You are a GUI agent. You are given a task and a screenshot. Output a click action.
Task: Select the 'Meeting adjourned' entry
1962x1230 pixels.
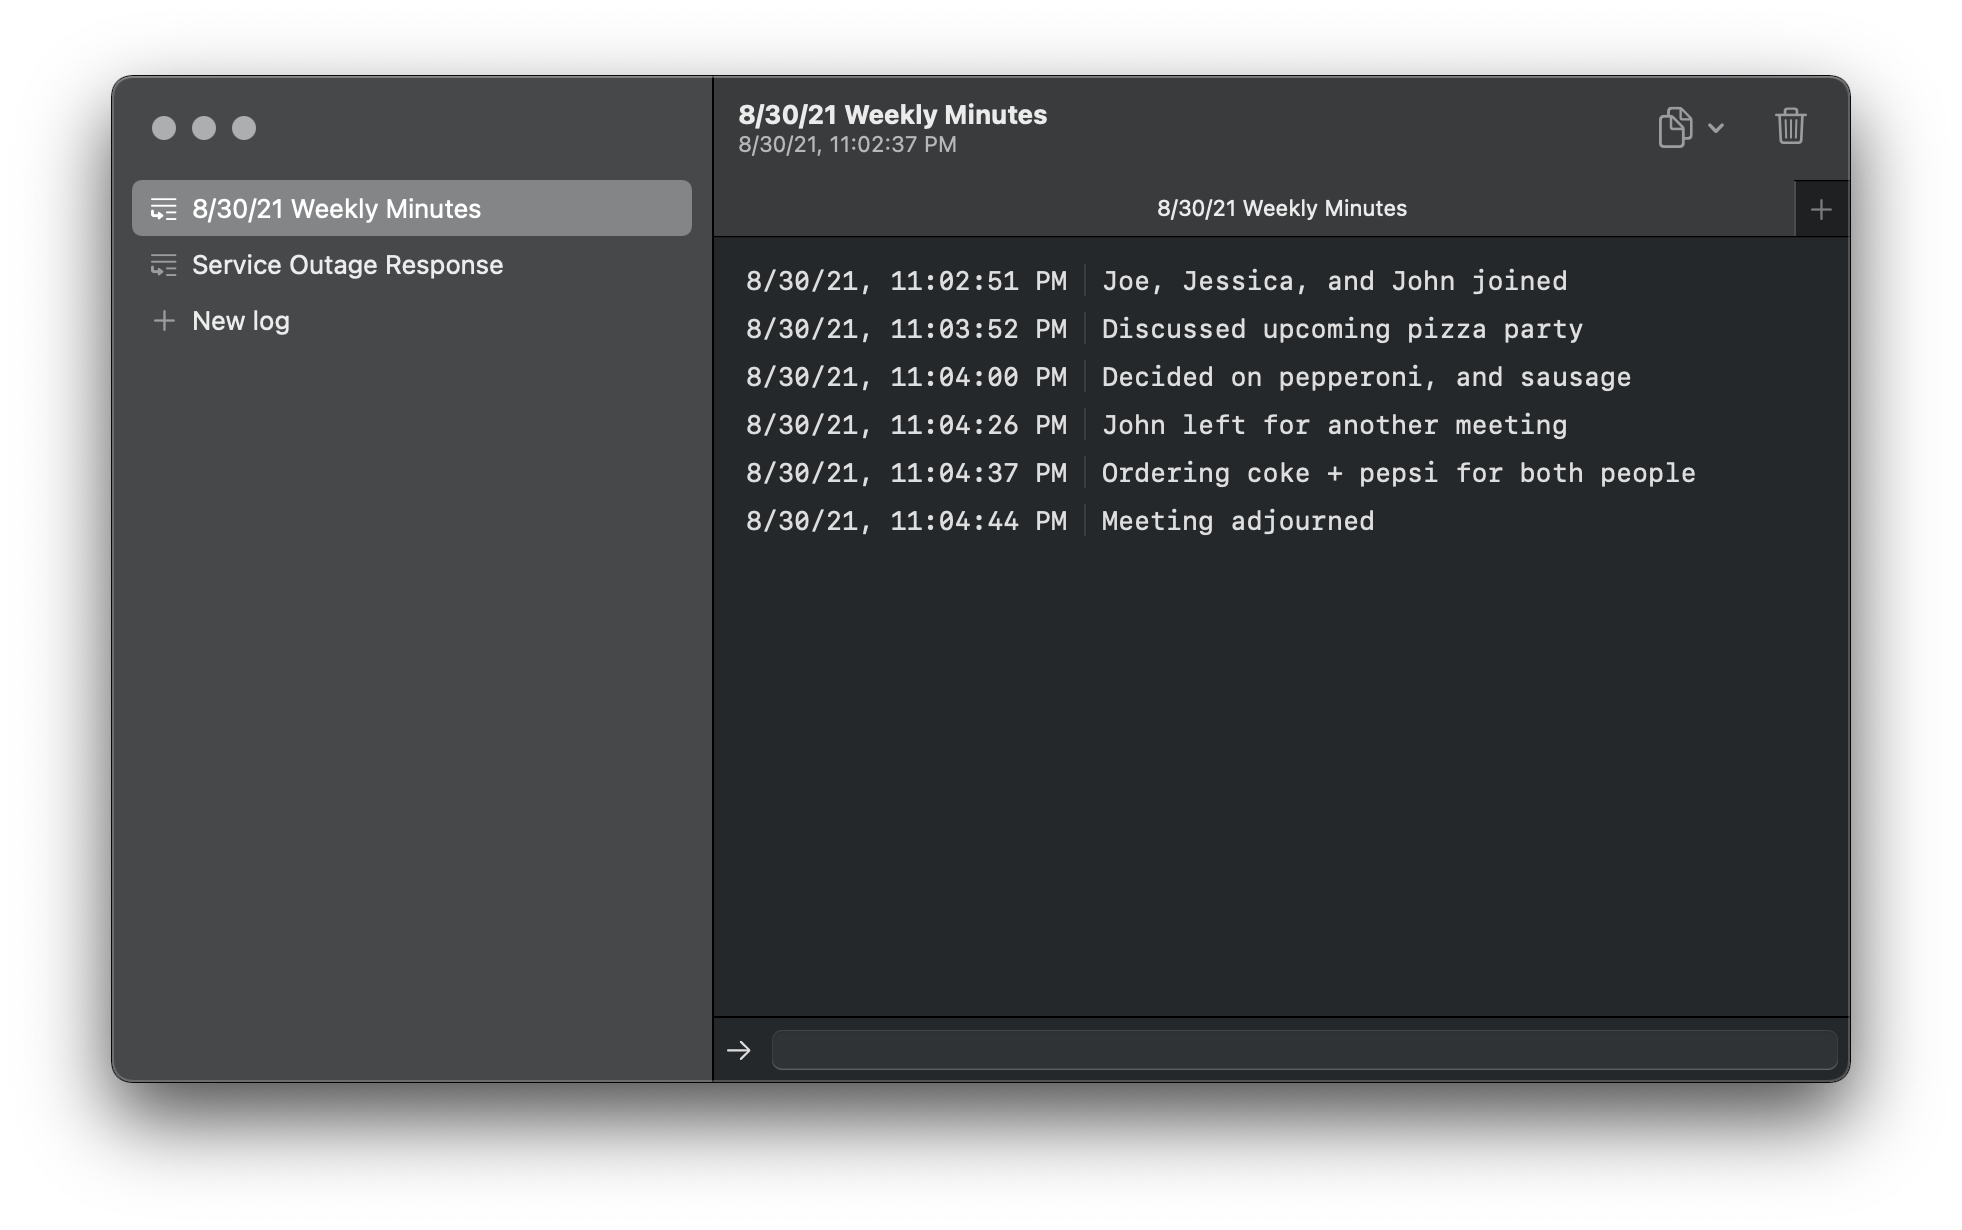click(x=1238, y=521)
